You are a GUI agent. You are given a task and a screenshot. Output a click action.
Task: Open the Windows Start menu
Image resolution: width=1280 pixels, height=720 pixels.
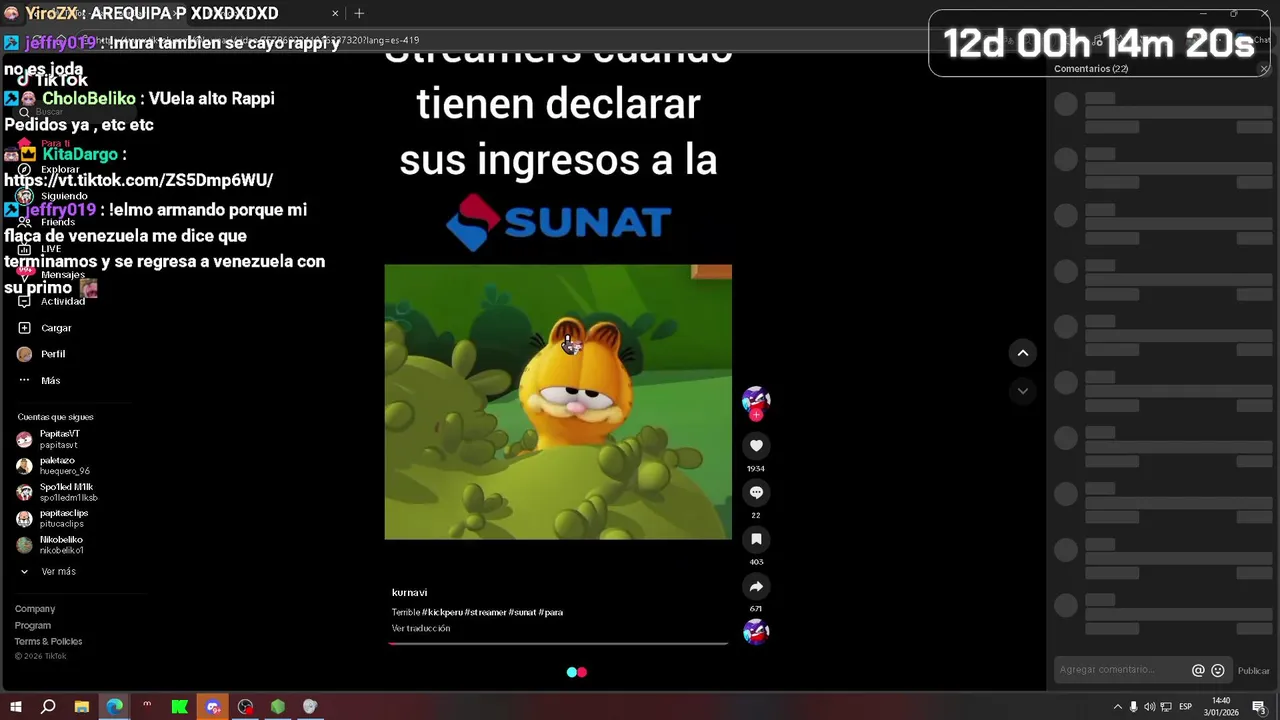16,707
